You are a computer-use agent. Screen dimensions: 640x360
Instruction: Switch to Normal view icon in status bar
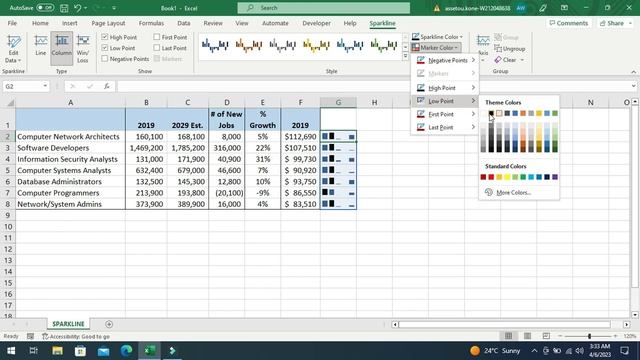click(x=508, y=336)
